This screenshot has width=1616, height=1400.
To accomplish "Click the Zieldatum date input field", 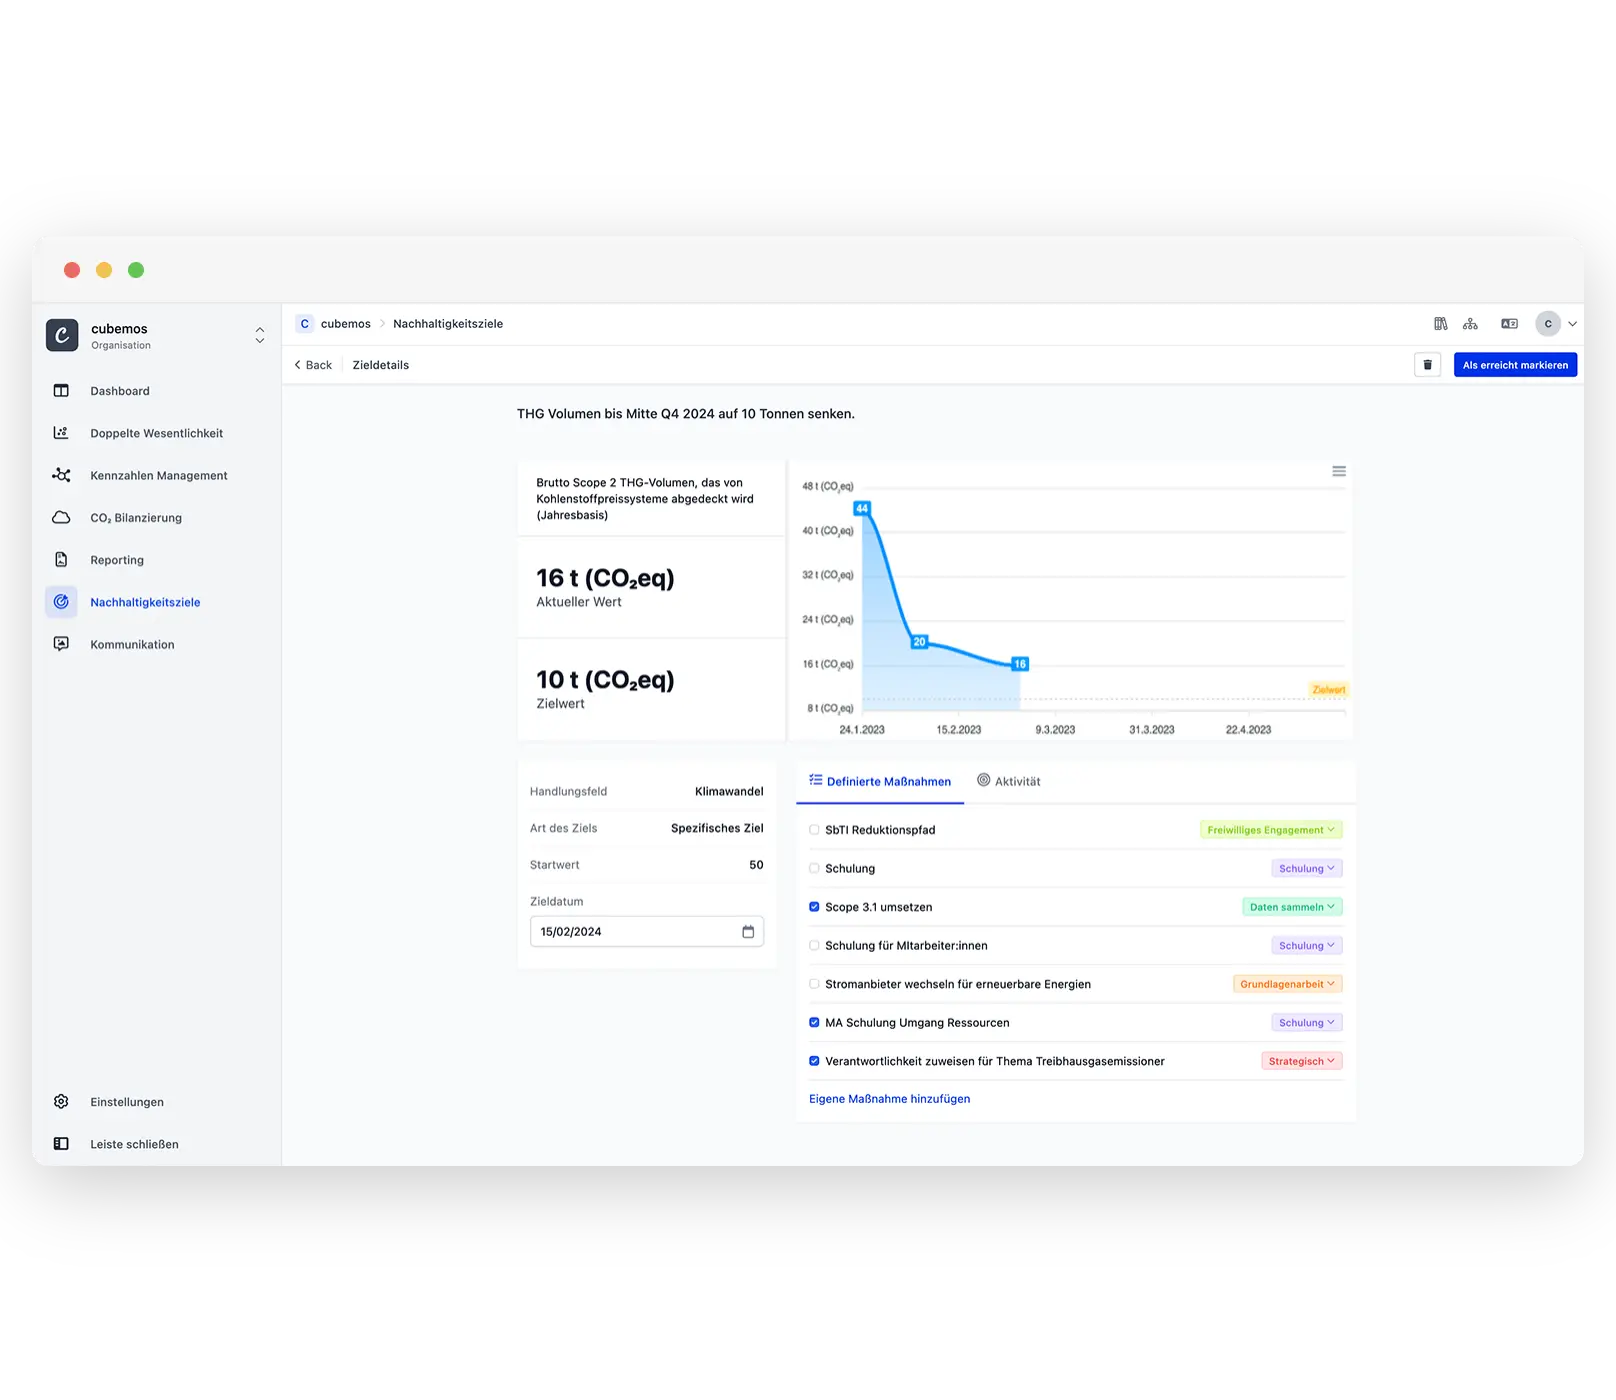I will click(647, 932).
